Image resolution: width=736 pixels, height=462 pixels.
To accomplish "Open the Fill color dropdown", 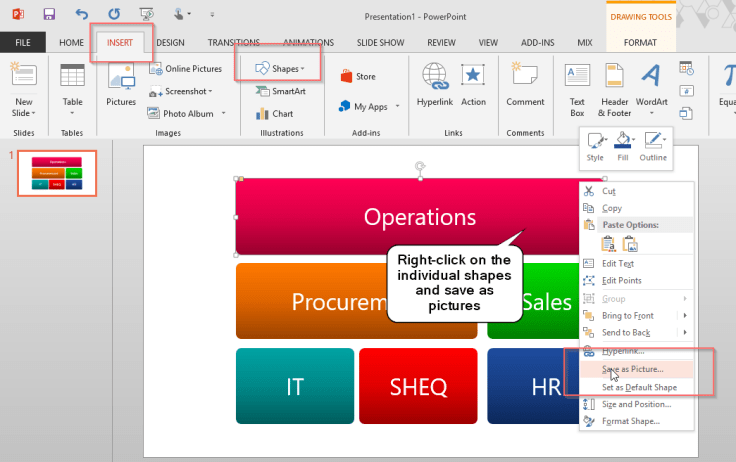I will (x=623, y=145).
